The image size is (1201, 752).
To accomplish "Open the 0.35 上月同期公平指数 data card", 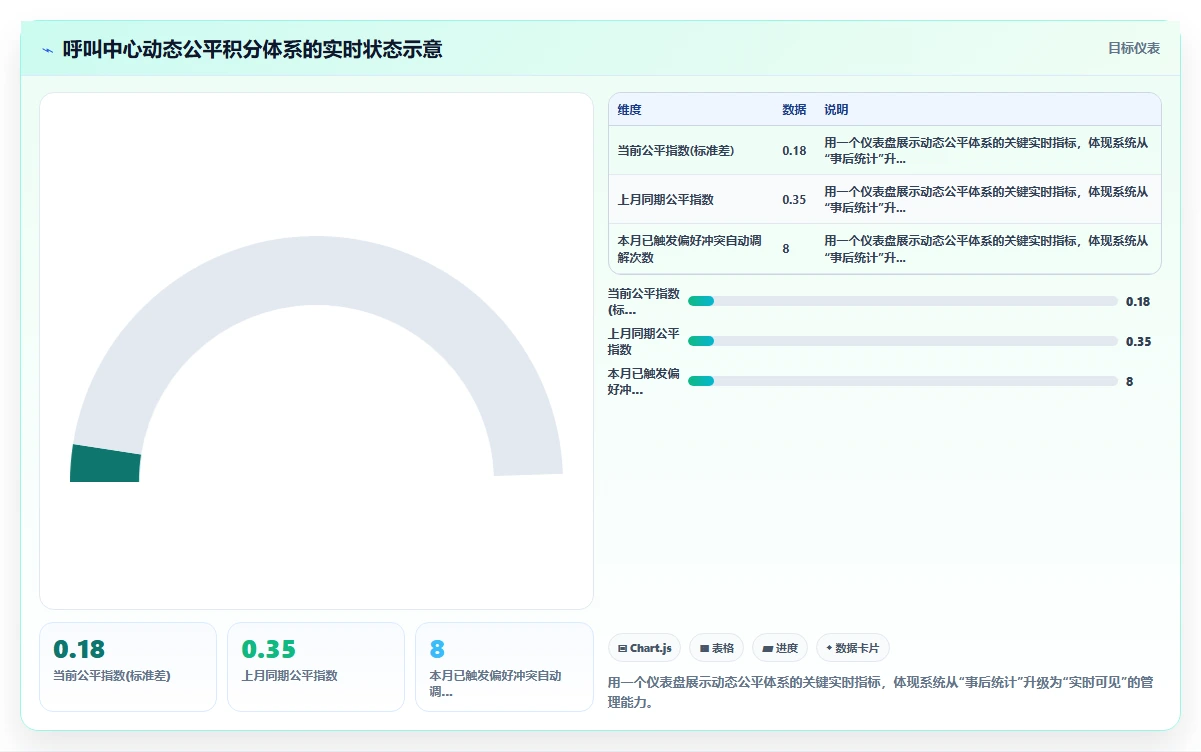I will (x=316, y=666).
